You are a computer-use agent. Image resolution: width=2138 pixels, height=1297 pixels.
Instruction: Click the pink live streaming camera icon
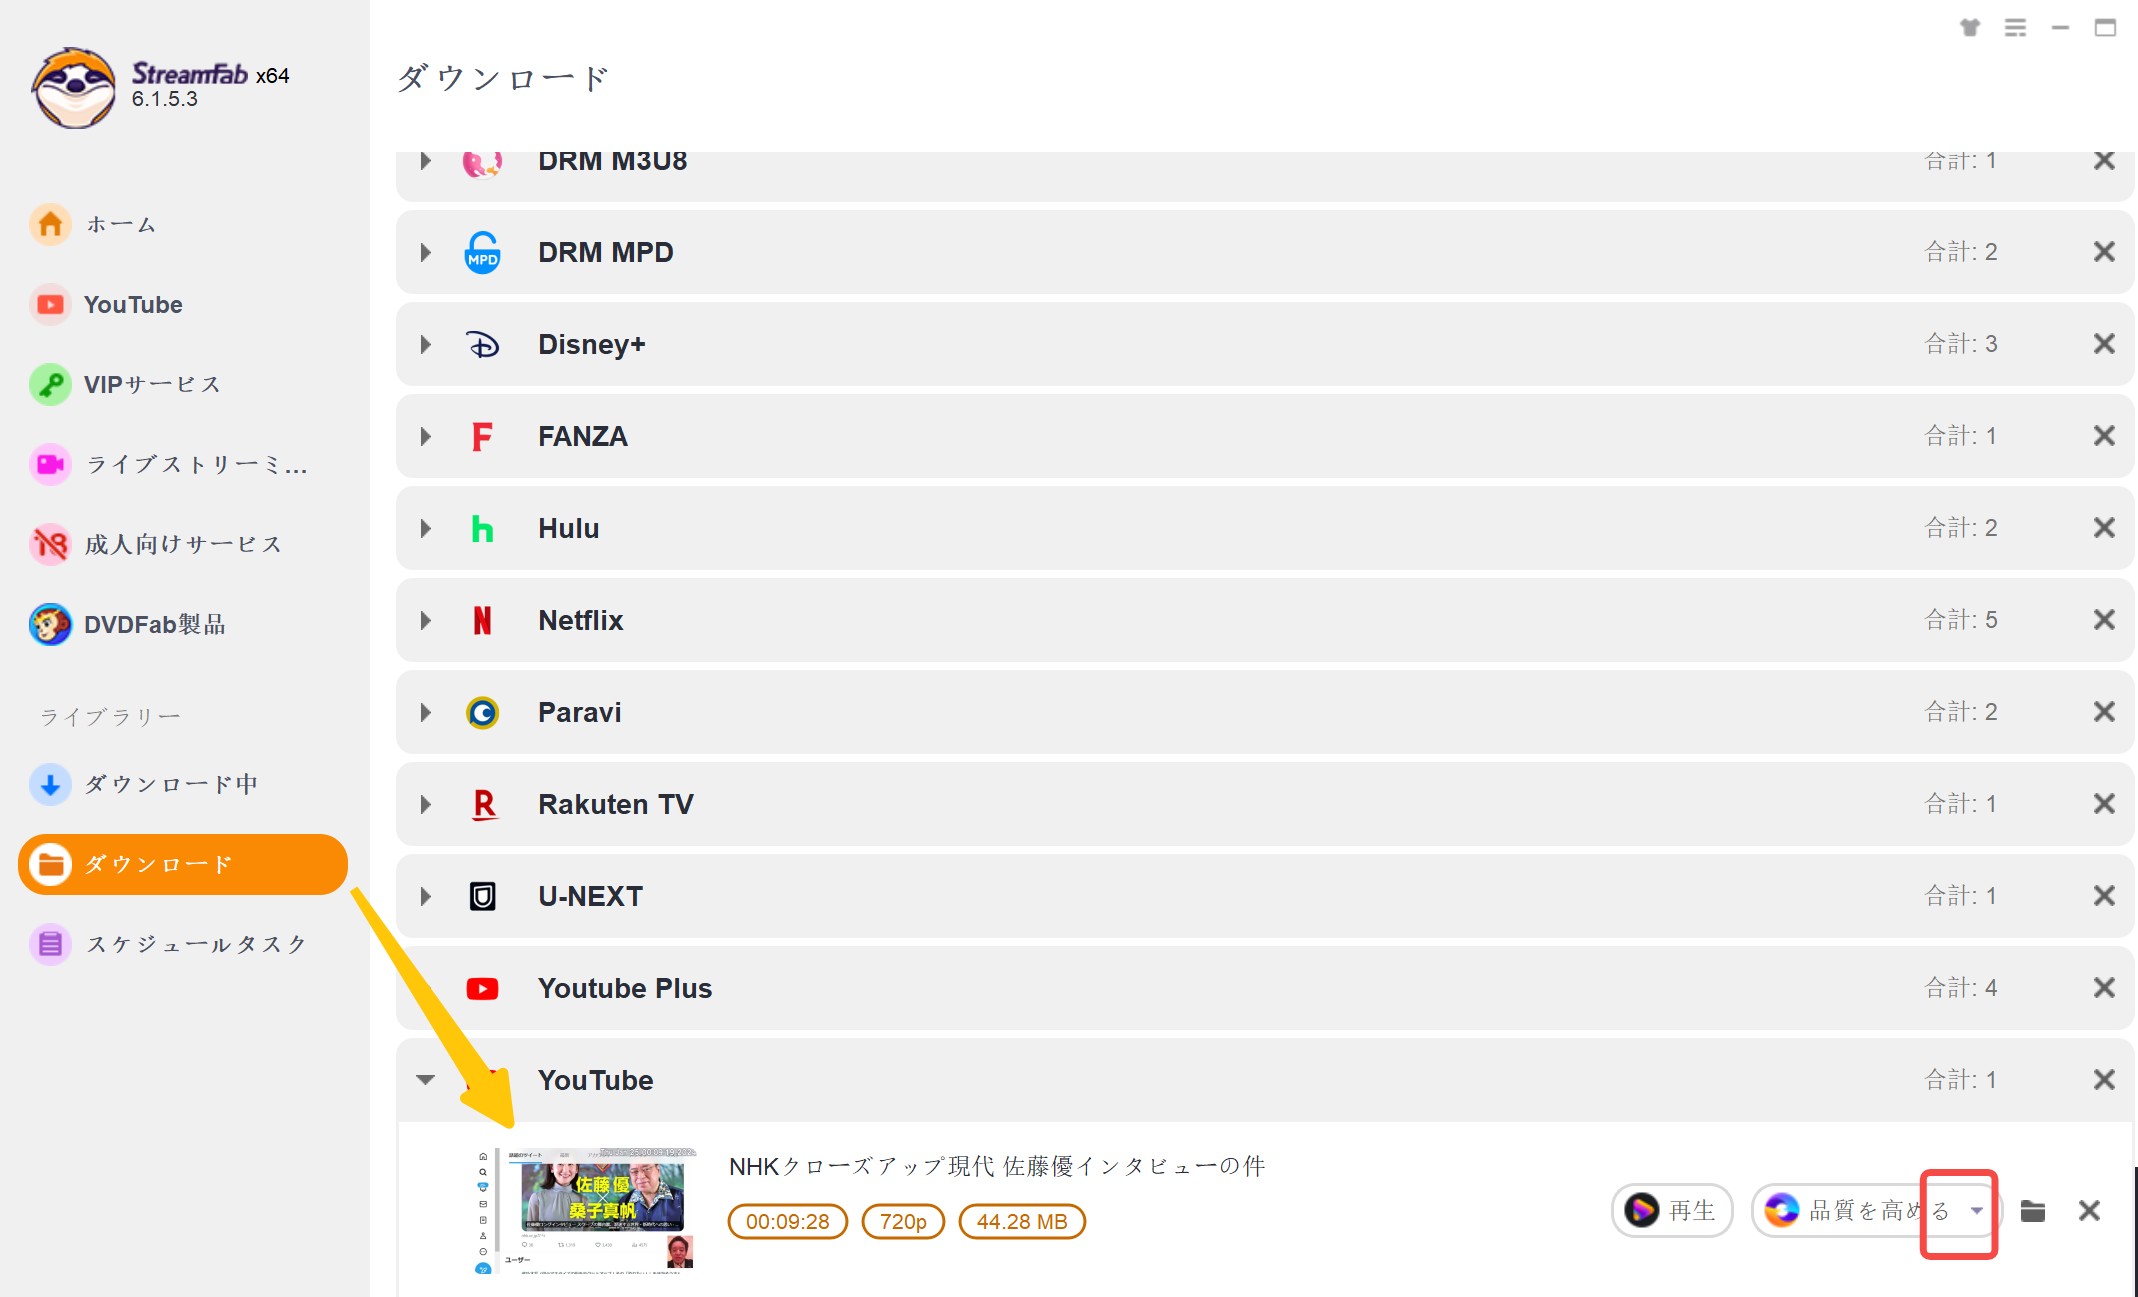click(x=50, y=464)
